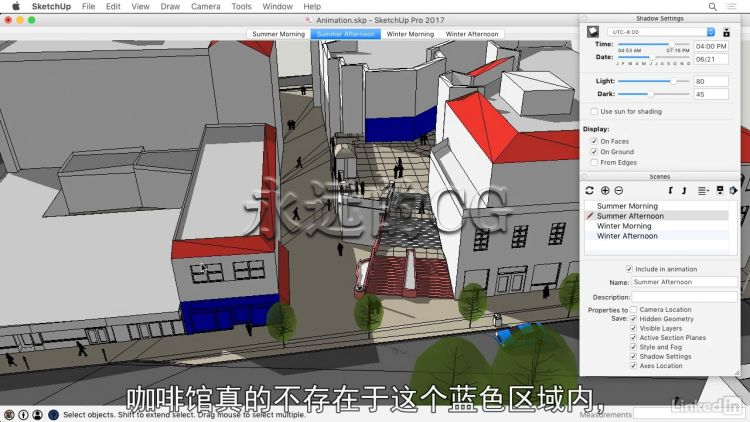Click the Add Scene plus icon
750x422 pixels.
[x=605, y=190]
